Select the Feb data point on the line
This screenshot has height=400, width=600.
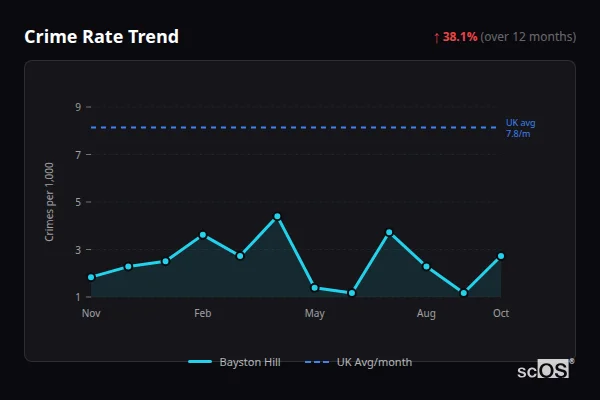click(203, 235)
